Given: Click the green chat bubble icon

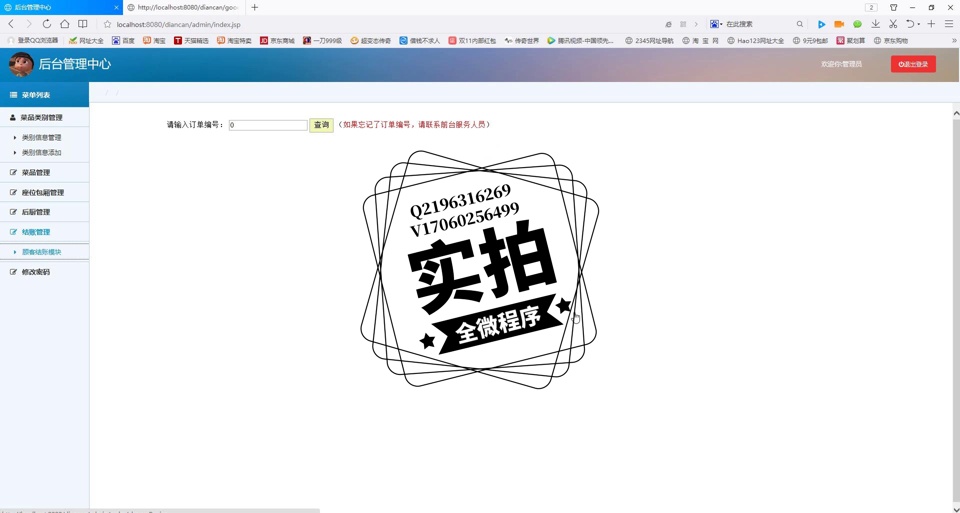Looking at the screenshot, I should [857, 24].
